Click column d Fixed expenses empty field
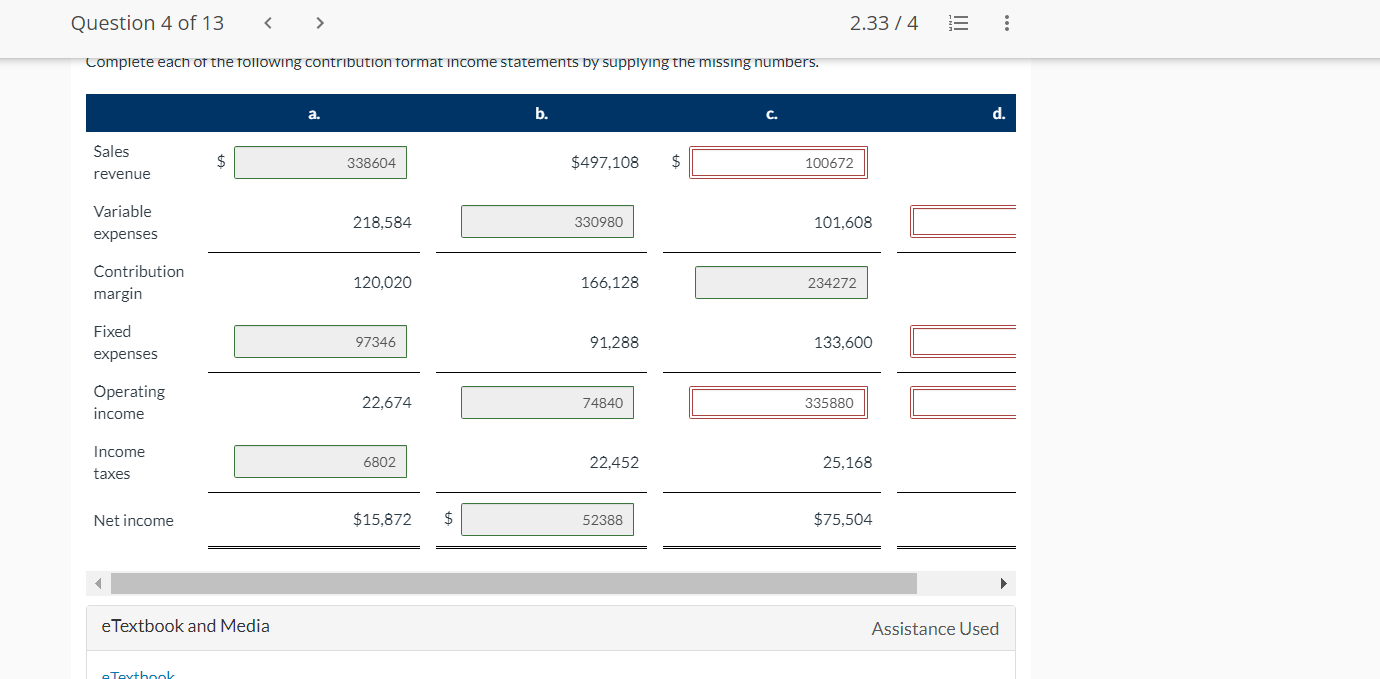 [x=963, y=342]
